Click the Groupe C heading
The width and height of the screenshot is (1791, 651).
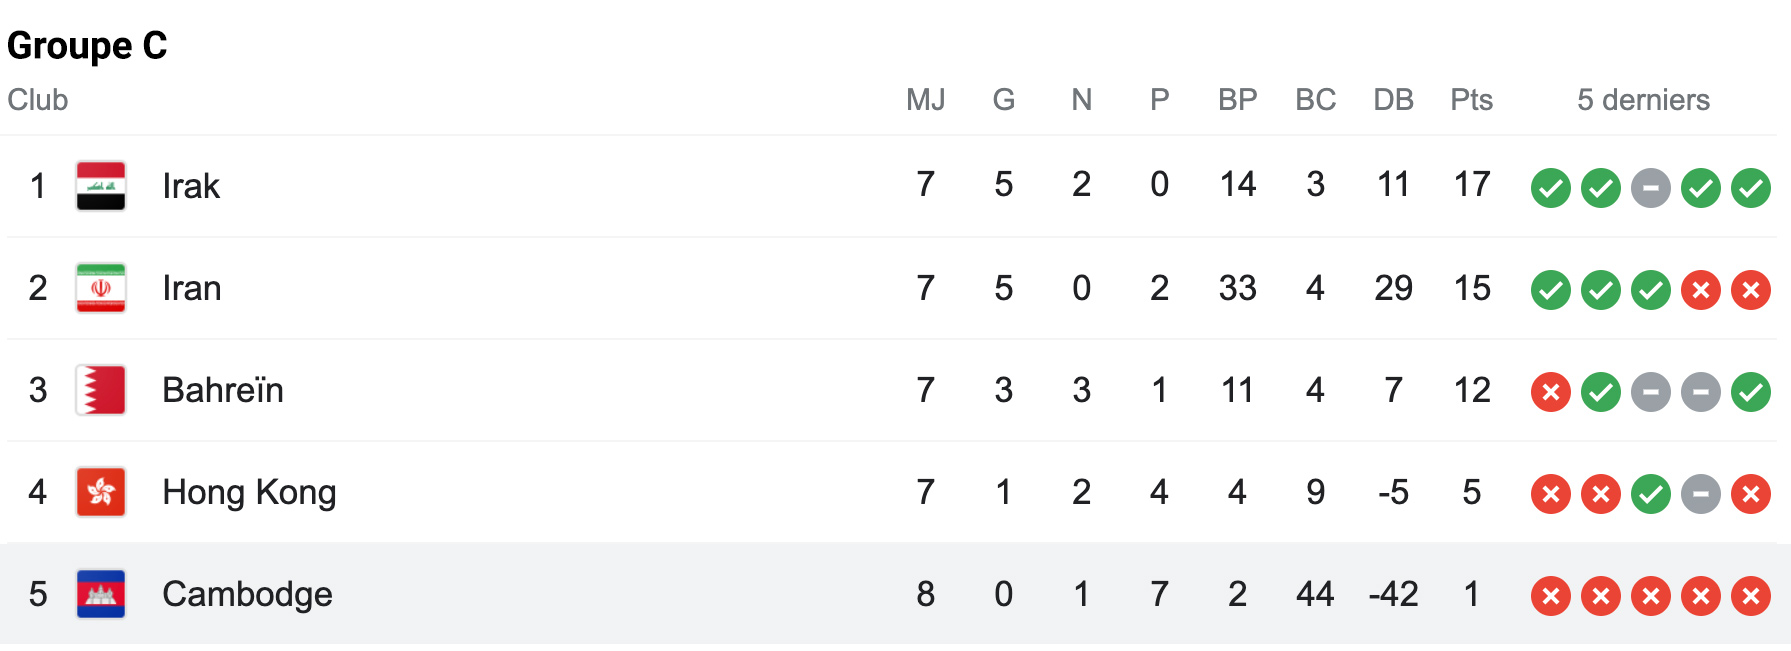(x=87, y=46)
